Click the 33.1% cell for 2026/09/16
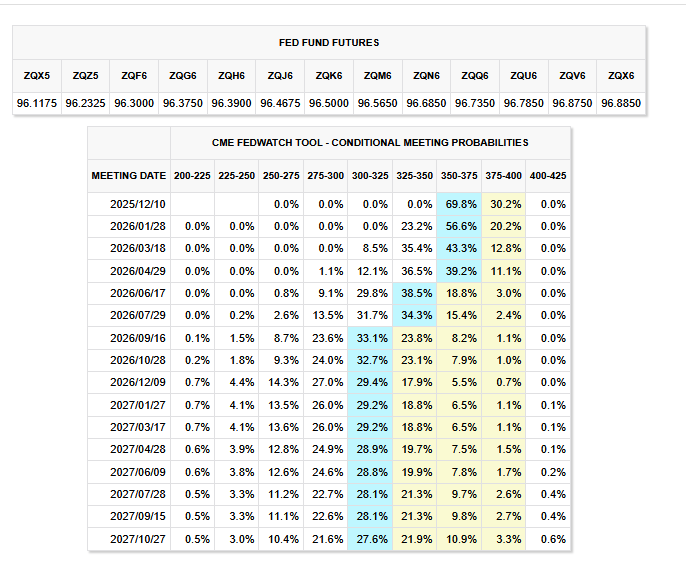Image resolution: width=686 pixels, height=561 pixels. tap(370, 338)
